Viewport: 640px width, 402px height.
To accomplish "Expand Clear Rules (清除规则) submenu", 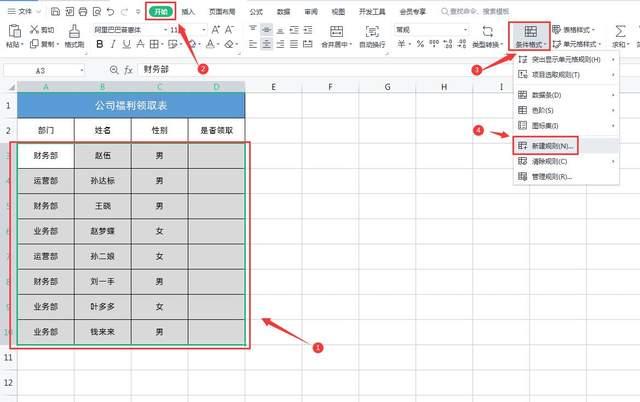I will pyautogui.click(x=566, y=161).
